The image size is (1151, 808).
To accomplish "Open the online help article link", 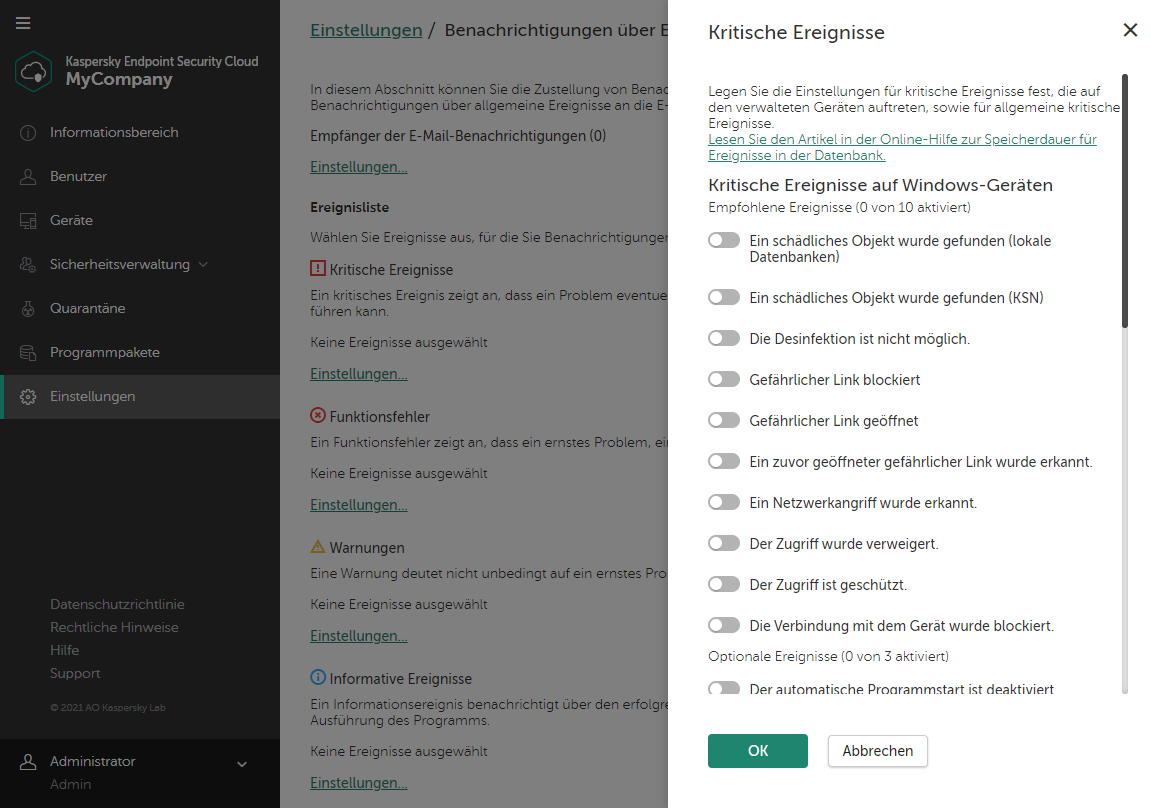I will point(901,147).
